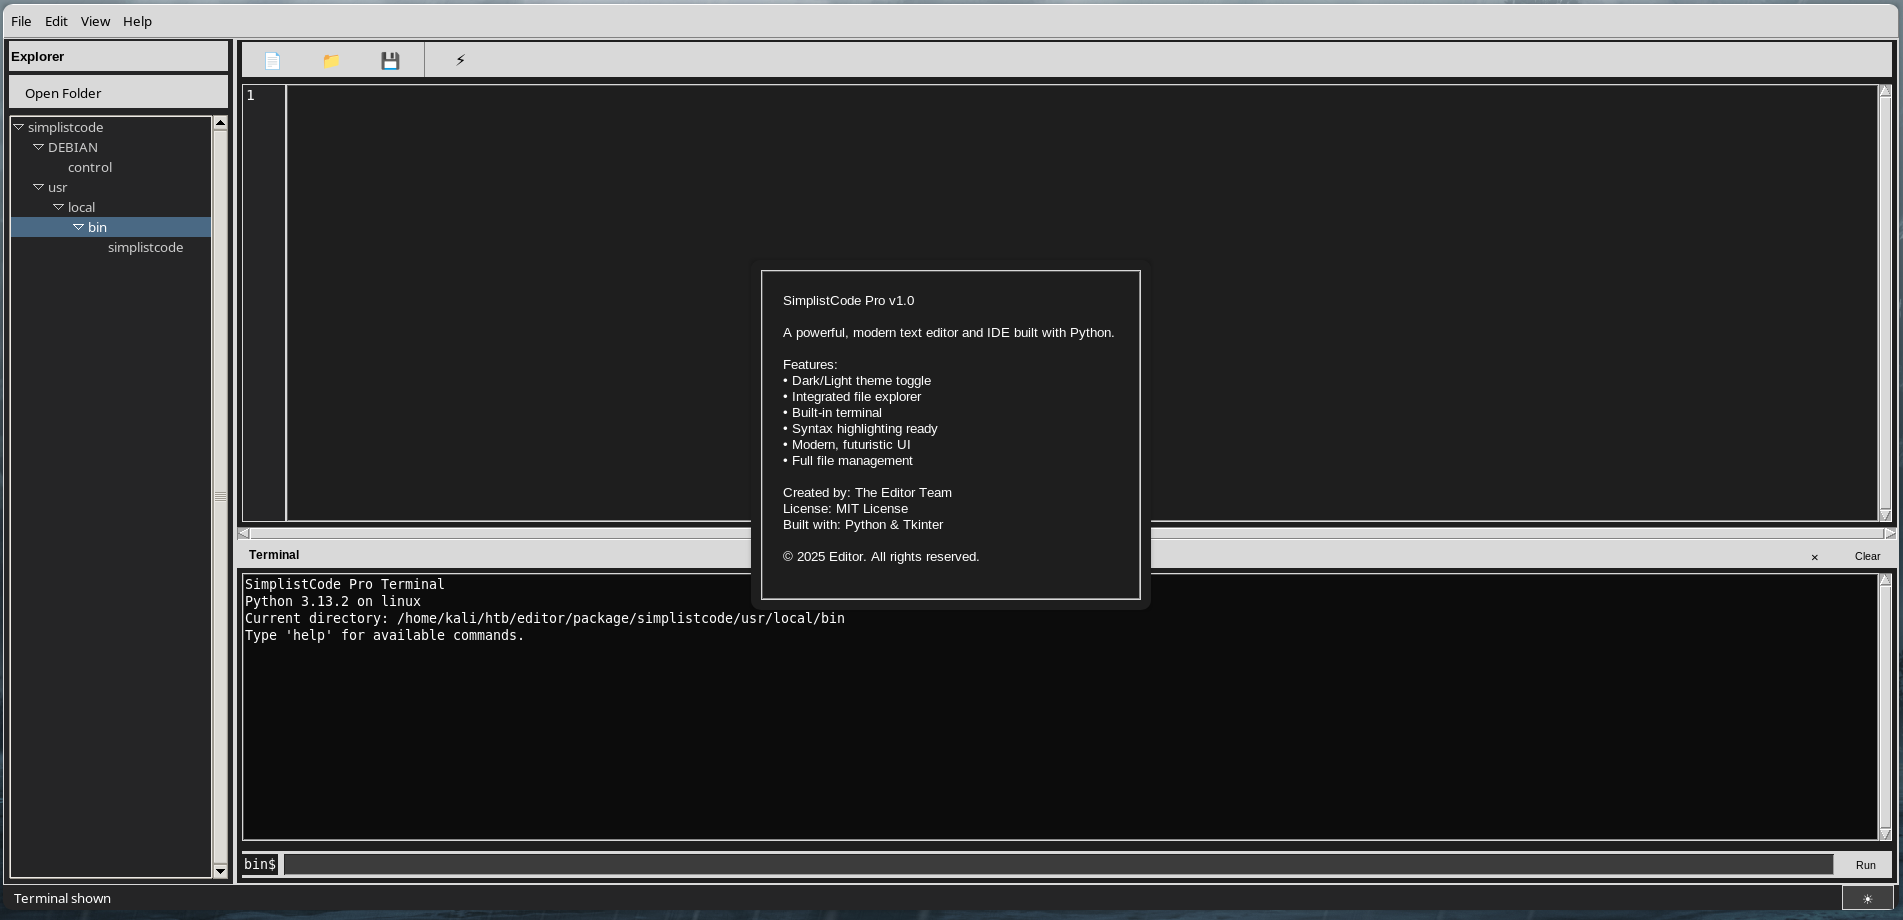Screen dimensions: 1903x920
Task: Click explorer scrollbar up arrow
Action: 220,123
